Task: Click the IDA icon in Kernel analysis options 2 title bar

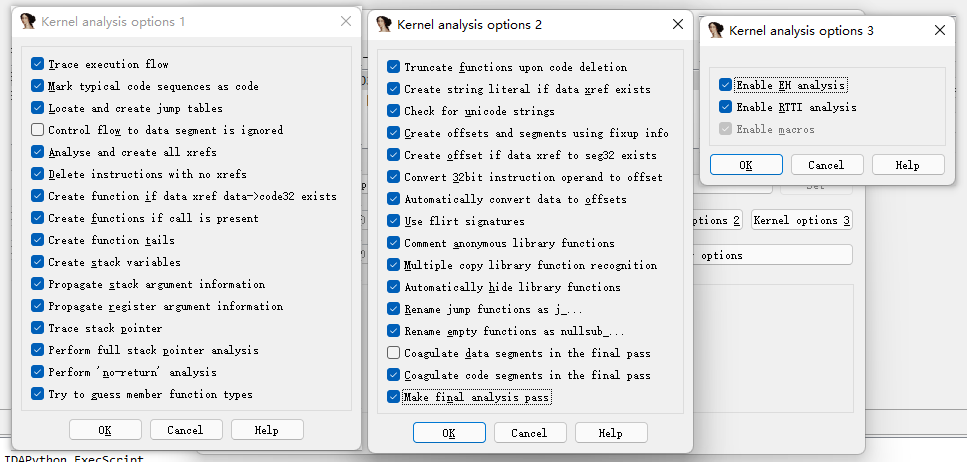Action: click(384, 24)
